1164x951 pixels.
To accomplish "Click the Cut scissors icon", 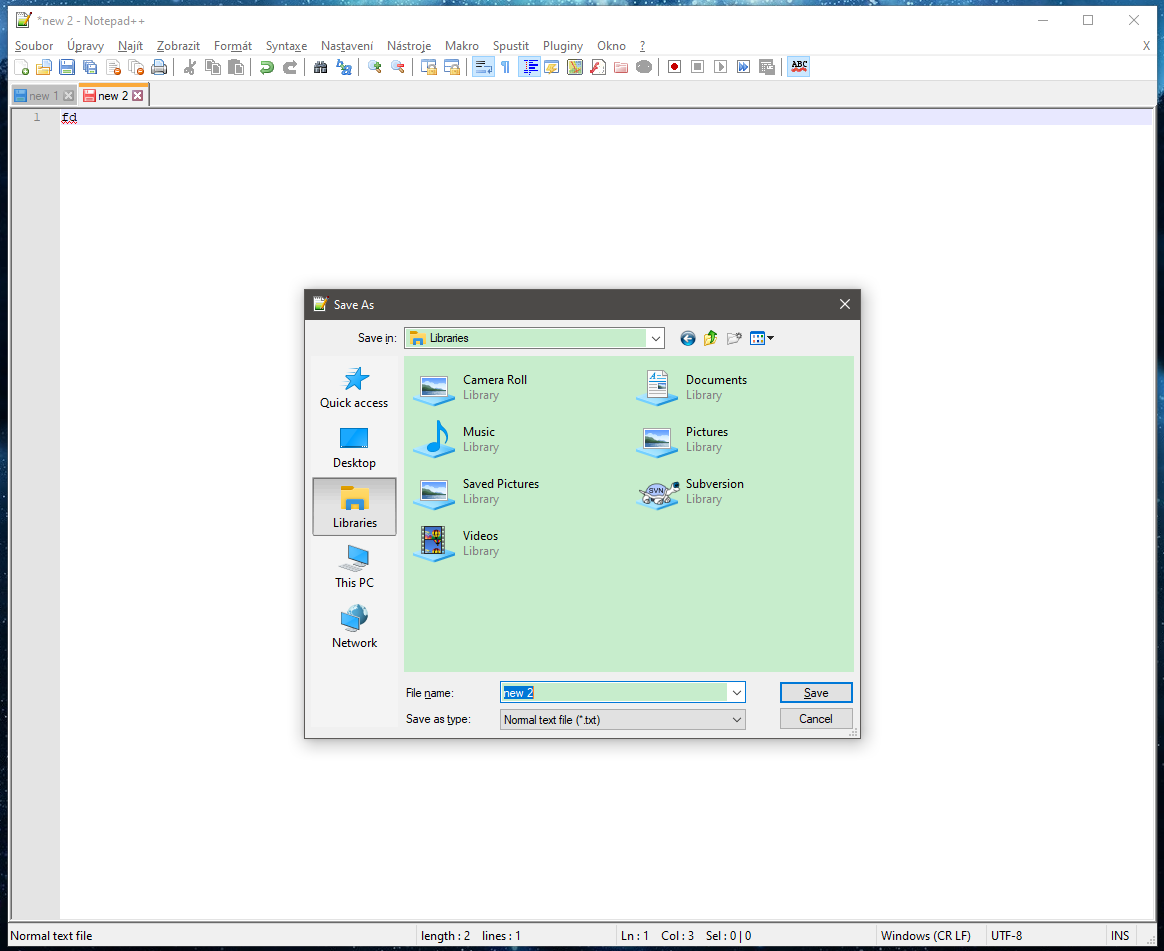I will [x=189, y=67].
